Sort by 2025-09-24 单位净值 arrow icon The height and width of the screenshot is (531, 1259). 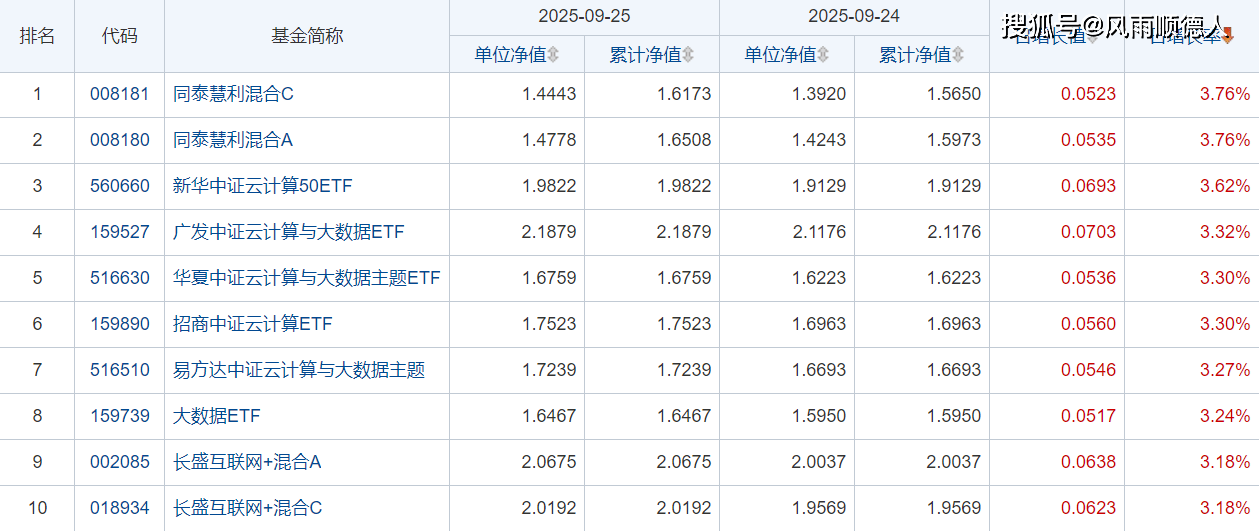tap(823, 55)
